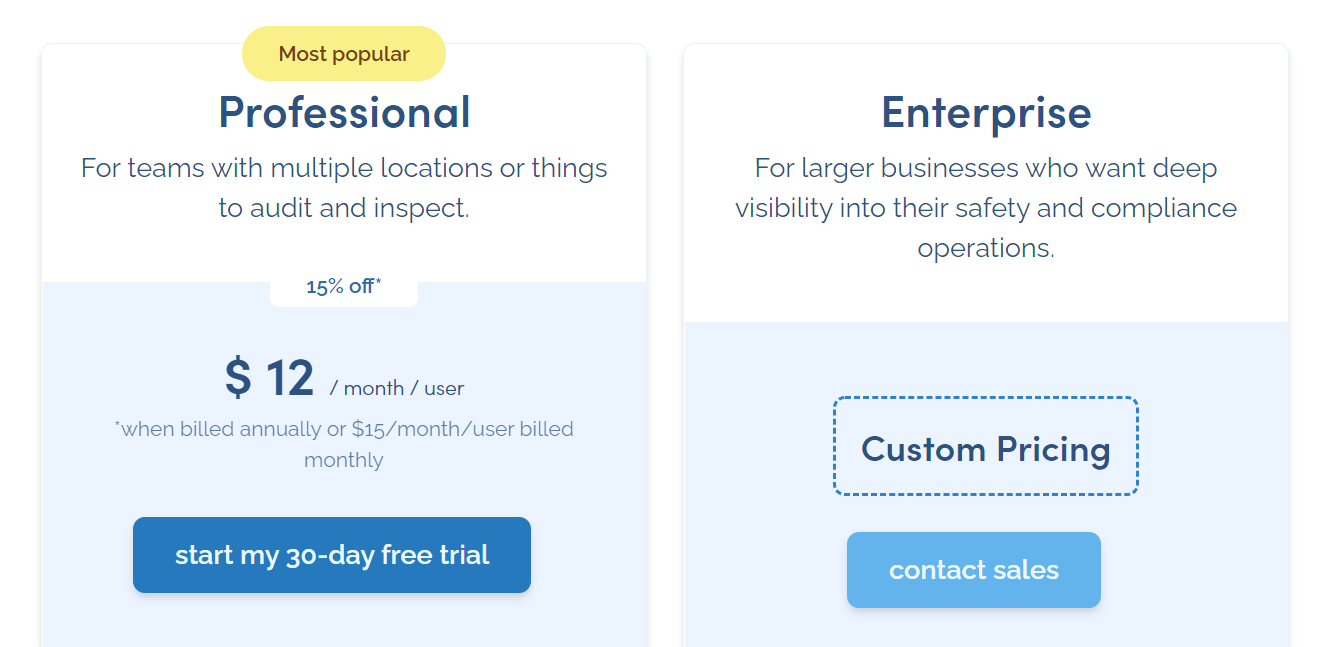Click the dashed Custom Pricing box
This screenshot has width=1330, height=647.
tap(986, 447)
